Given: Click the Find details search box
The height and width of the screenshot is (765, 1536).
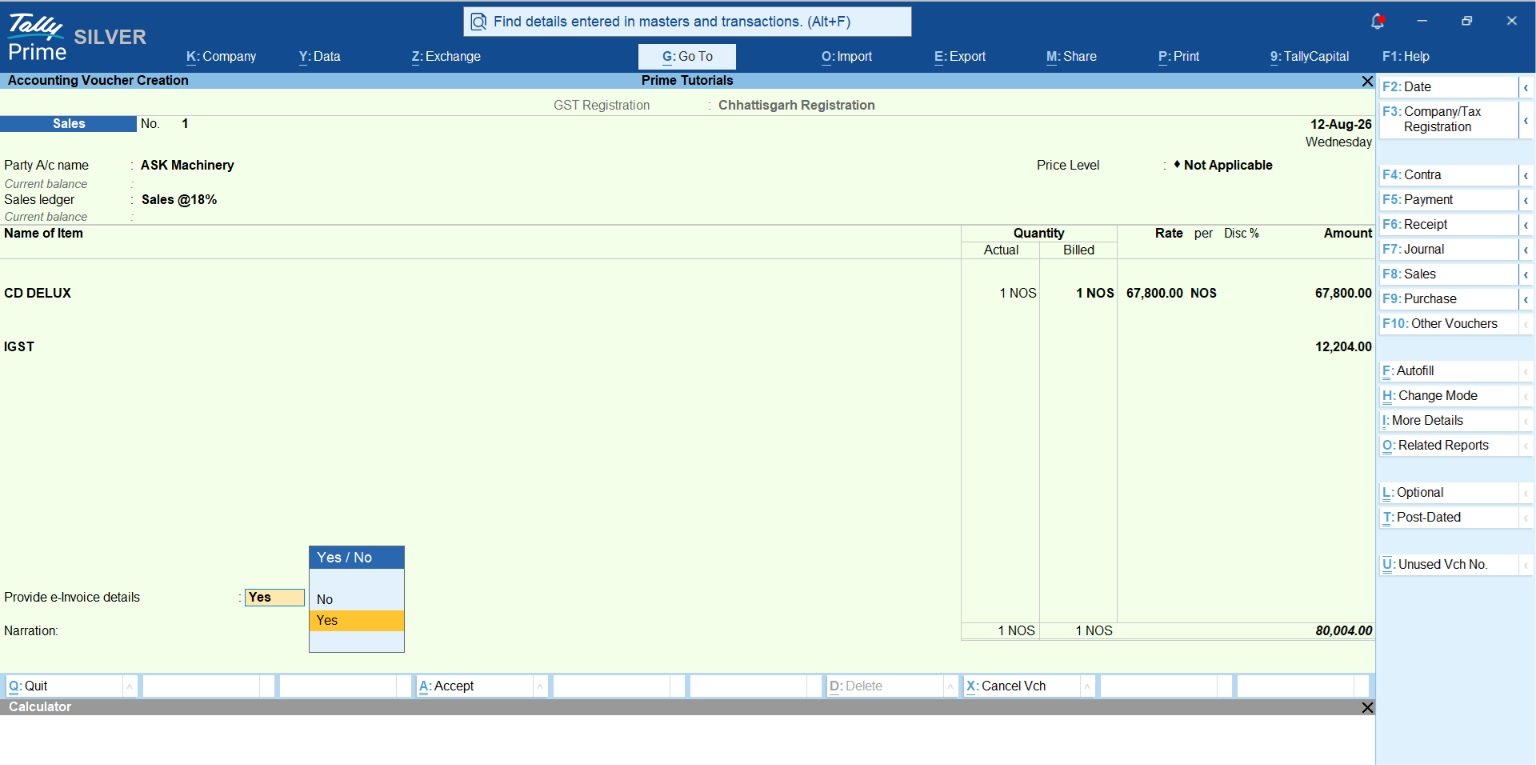Looking at the screenshot, I should pyautogui.click(x=687, y=21).
